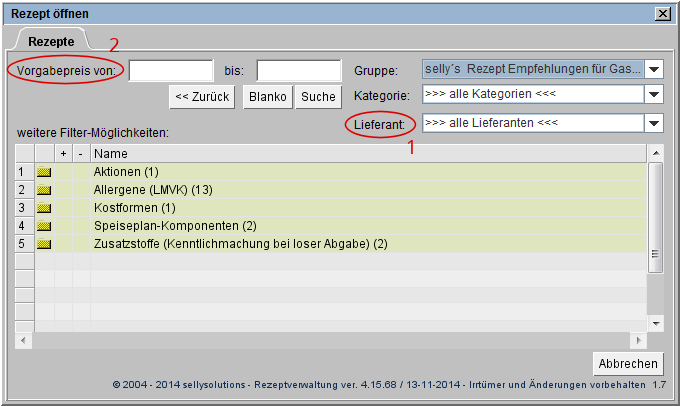The width and height of the screenshot is (680, 406).
Task: Click the '-' column header
Action: tap(81, 154)
